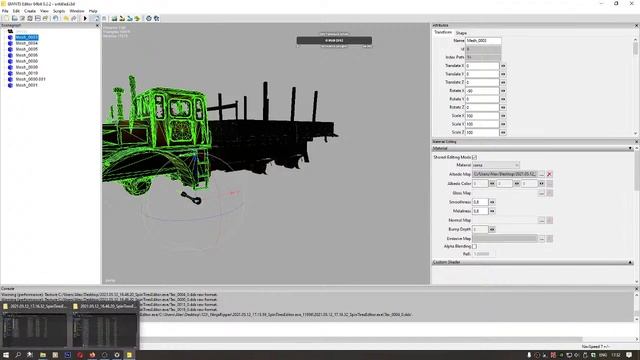
Task: Select Mesh_0090-001 in scenegraph
Action: (x=31, y=79)
